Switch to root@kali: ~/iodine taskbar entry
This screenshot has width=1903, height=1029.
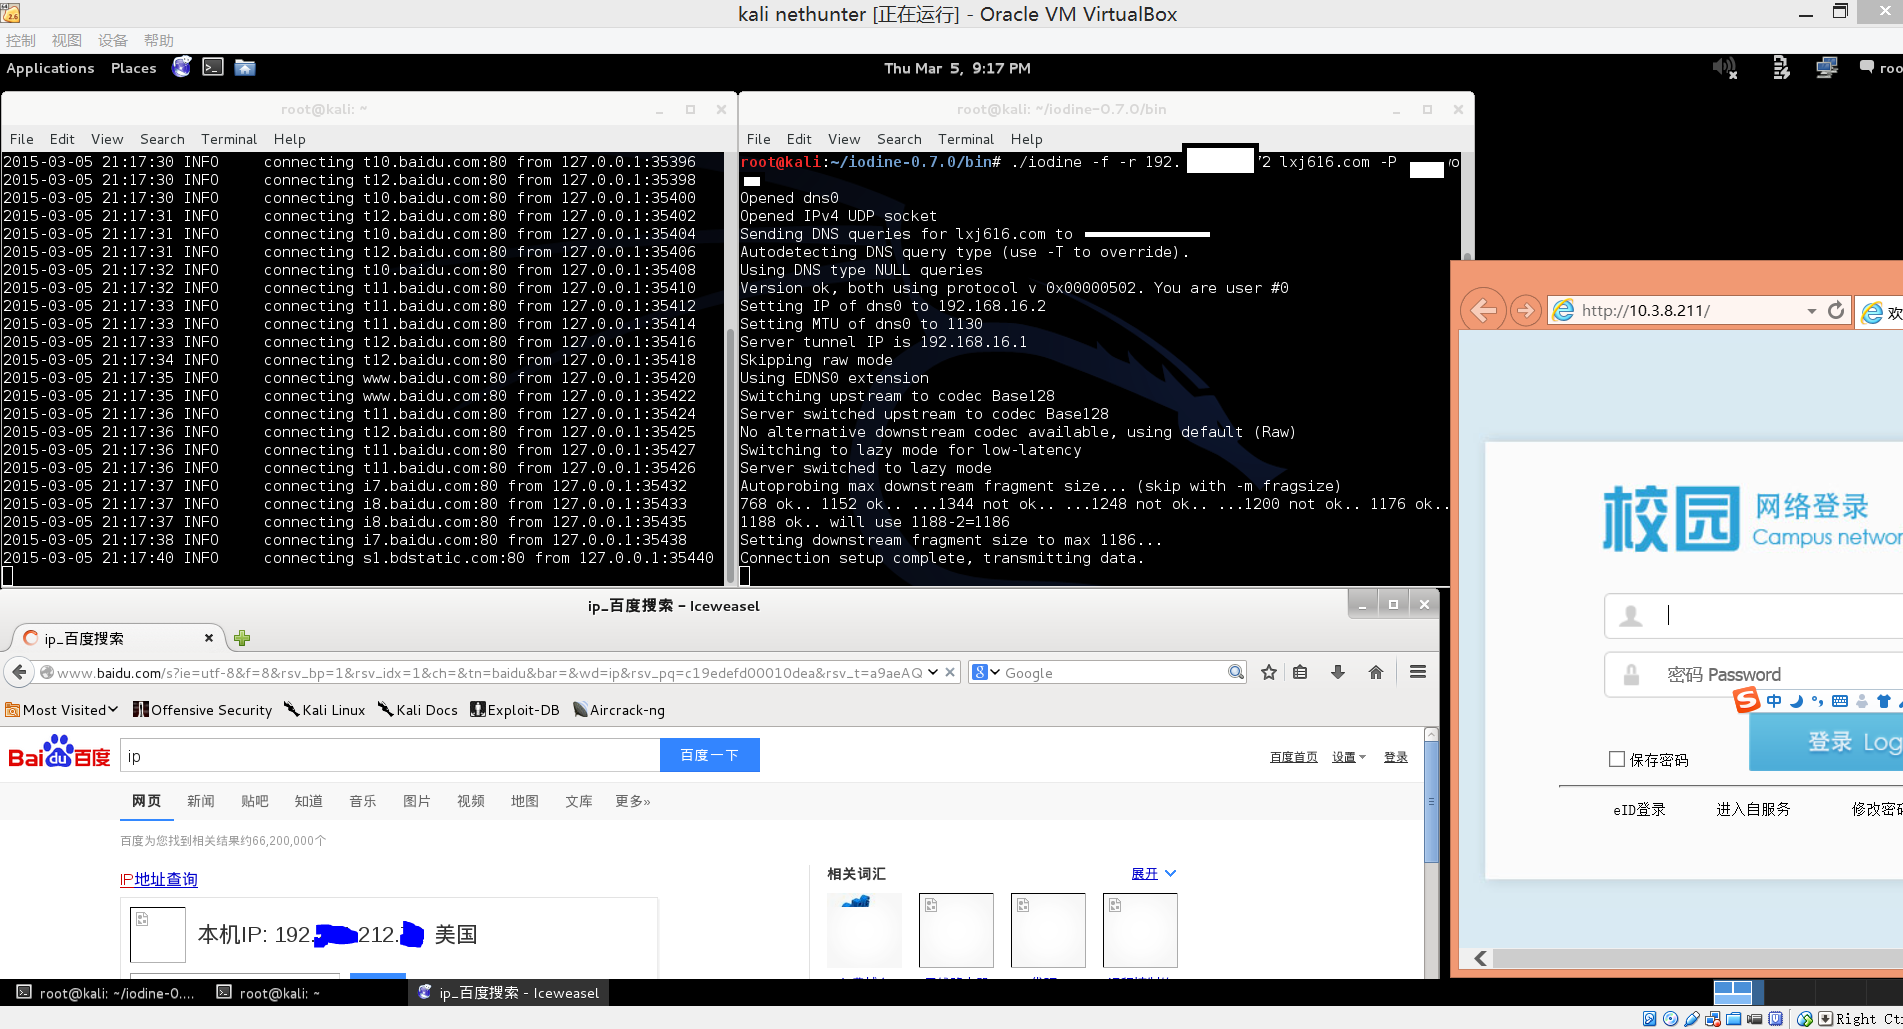[107, 992]
